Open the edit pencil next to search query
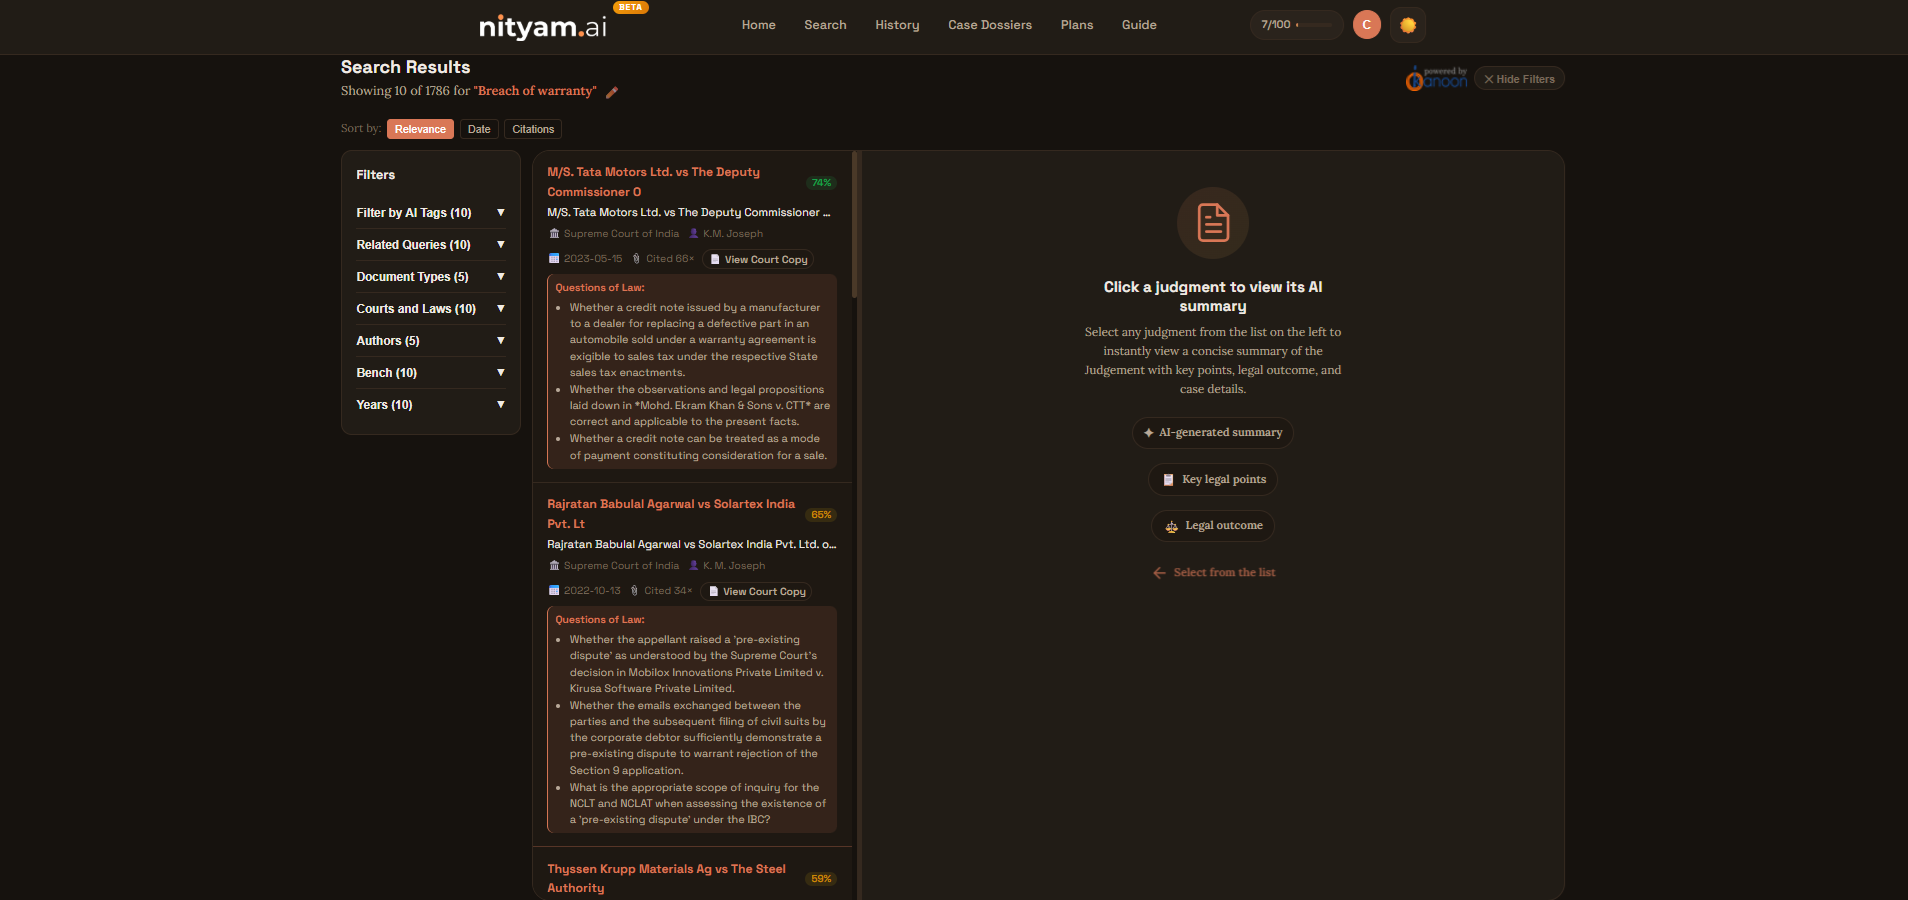The image size is (1908, 900). [x=613, y=92]
